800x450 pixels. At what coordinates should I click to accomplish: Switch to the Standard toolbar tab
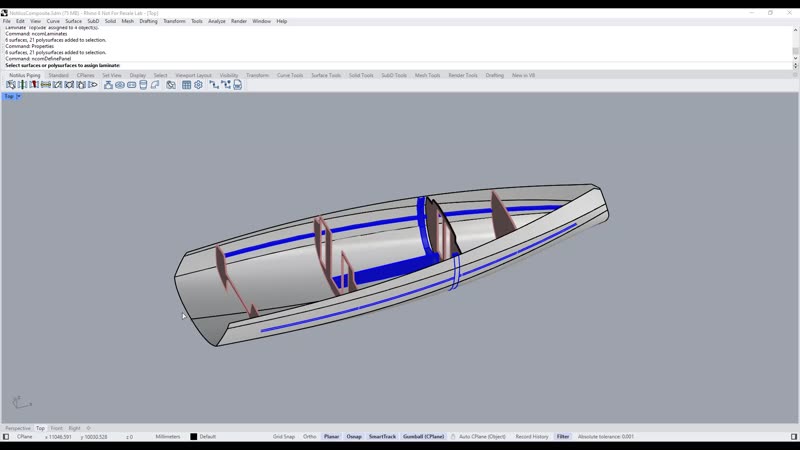point(58,76)
